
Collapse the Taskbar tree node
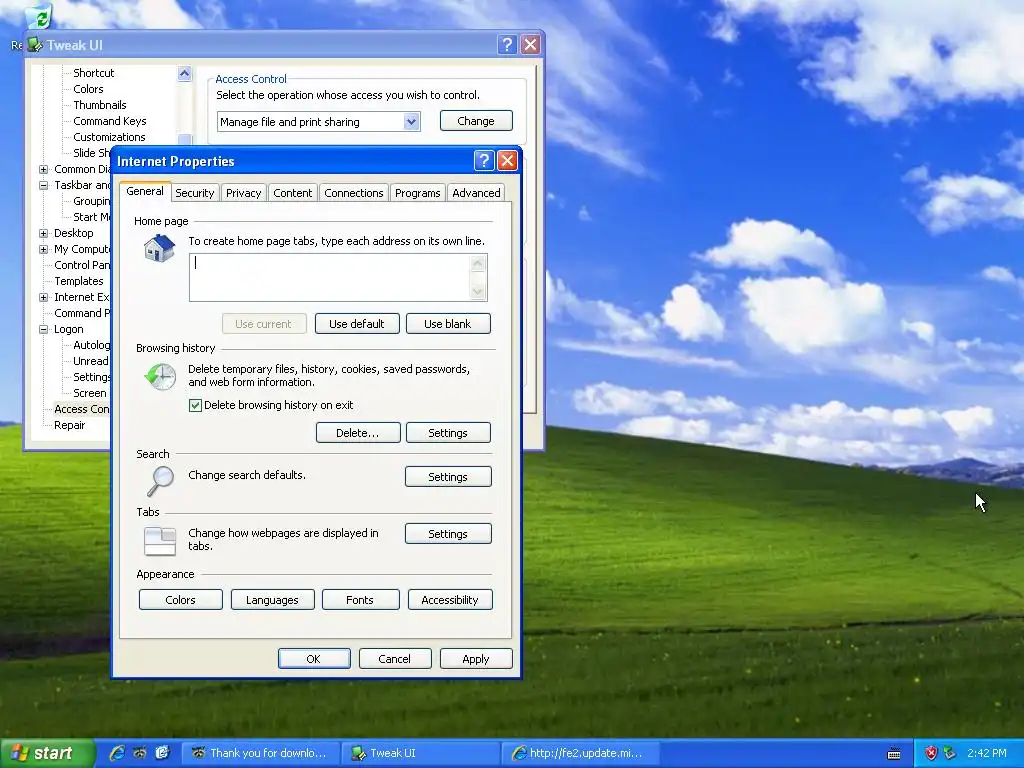click(x=44, y=185)
